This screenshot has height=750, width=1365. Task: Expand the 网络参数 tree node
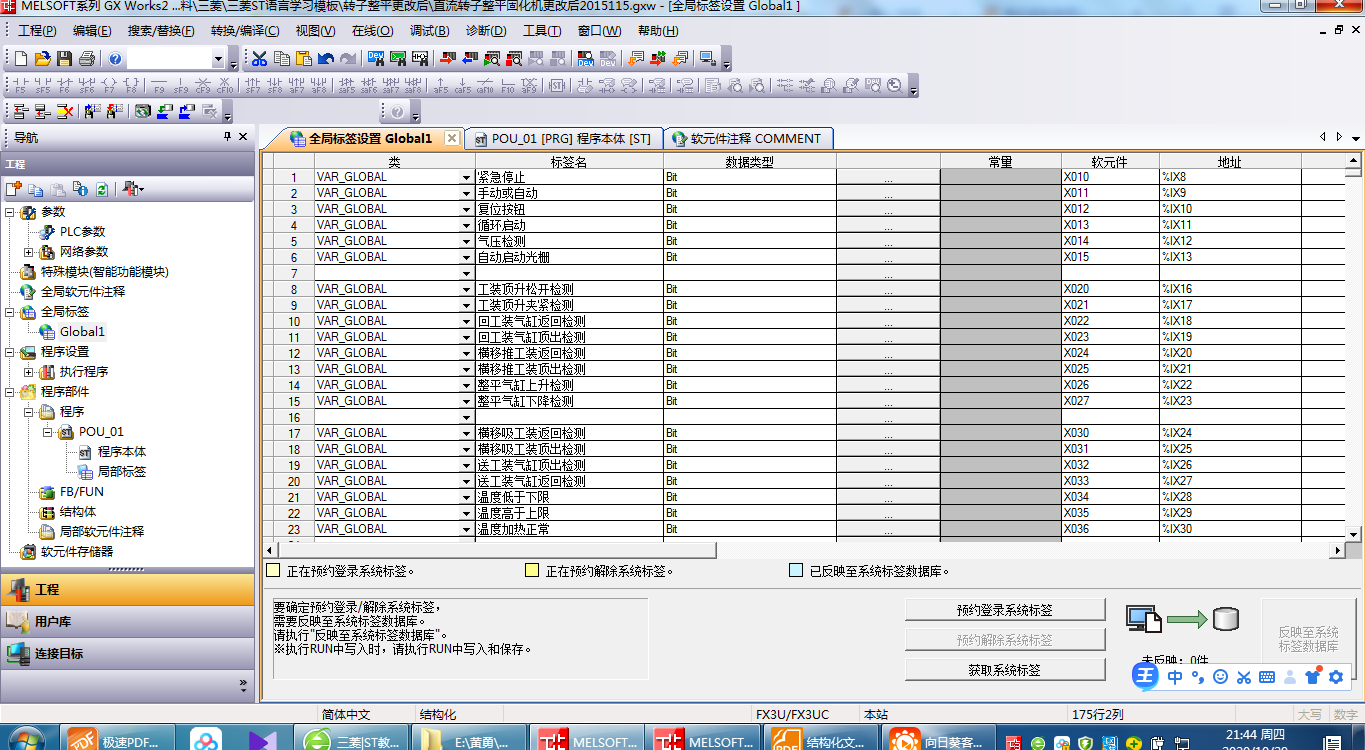click(x=29, y=252)
